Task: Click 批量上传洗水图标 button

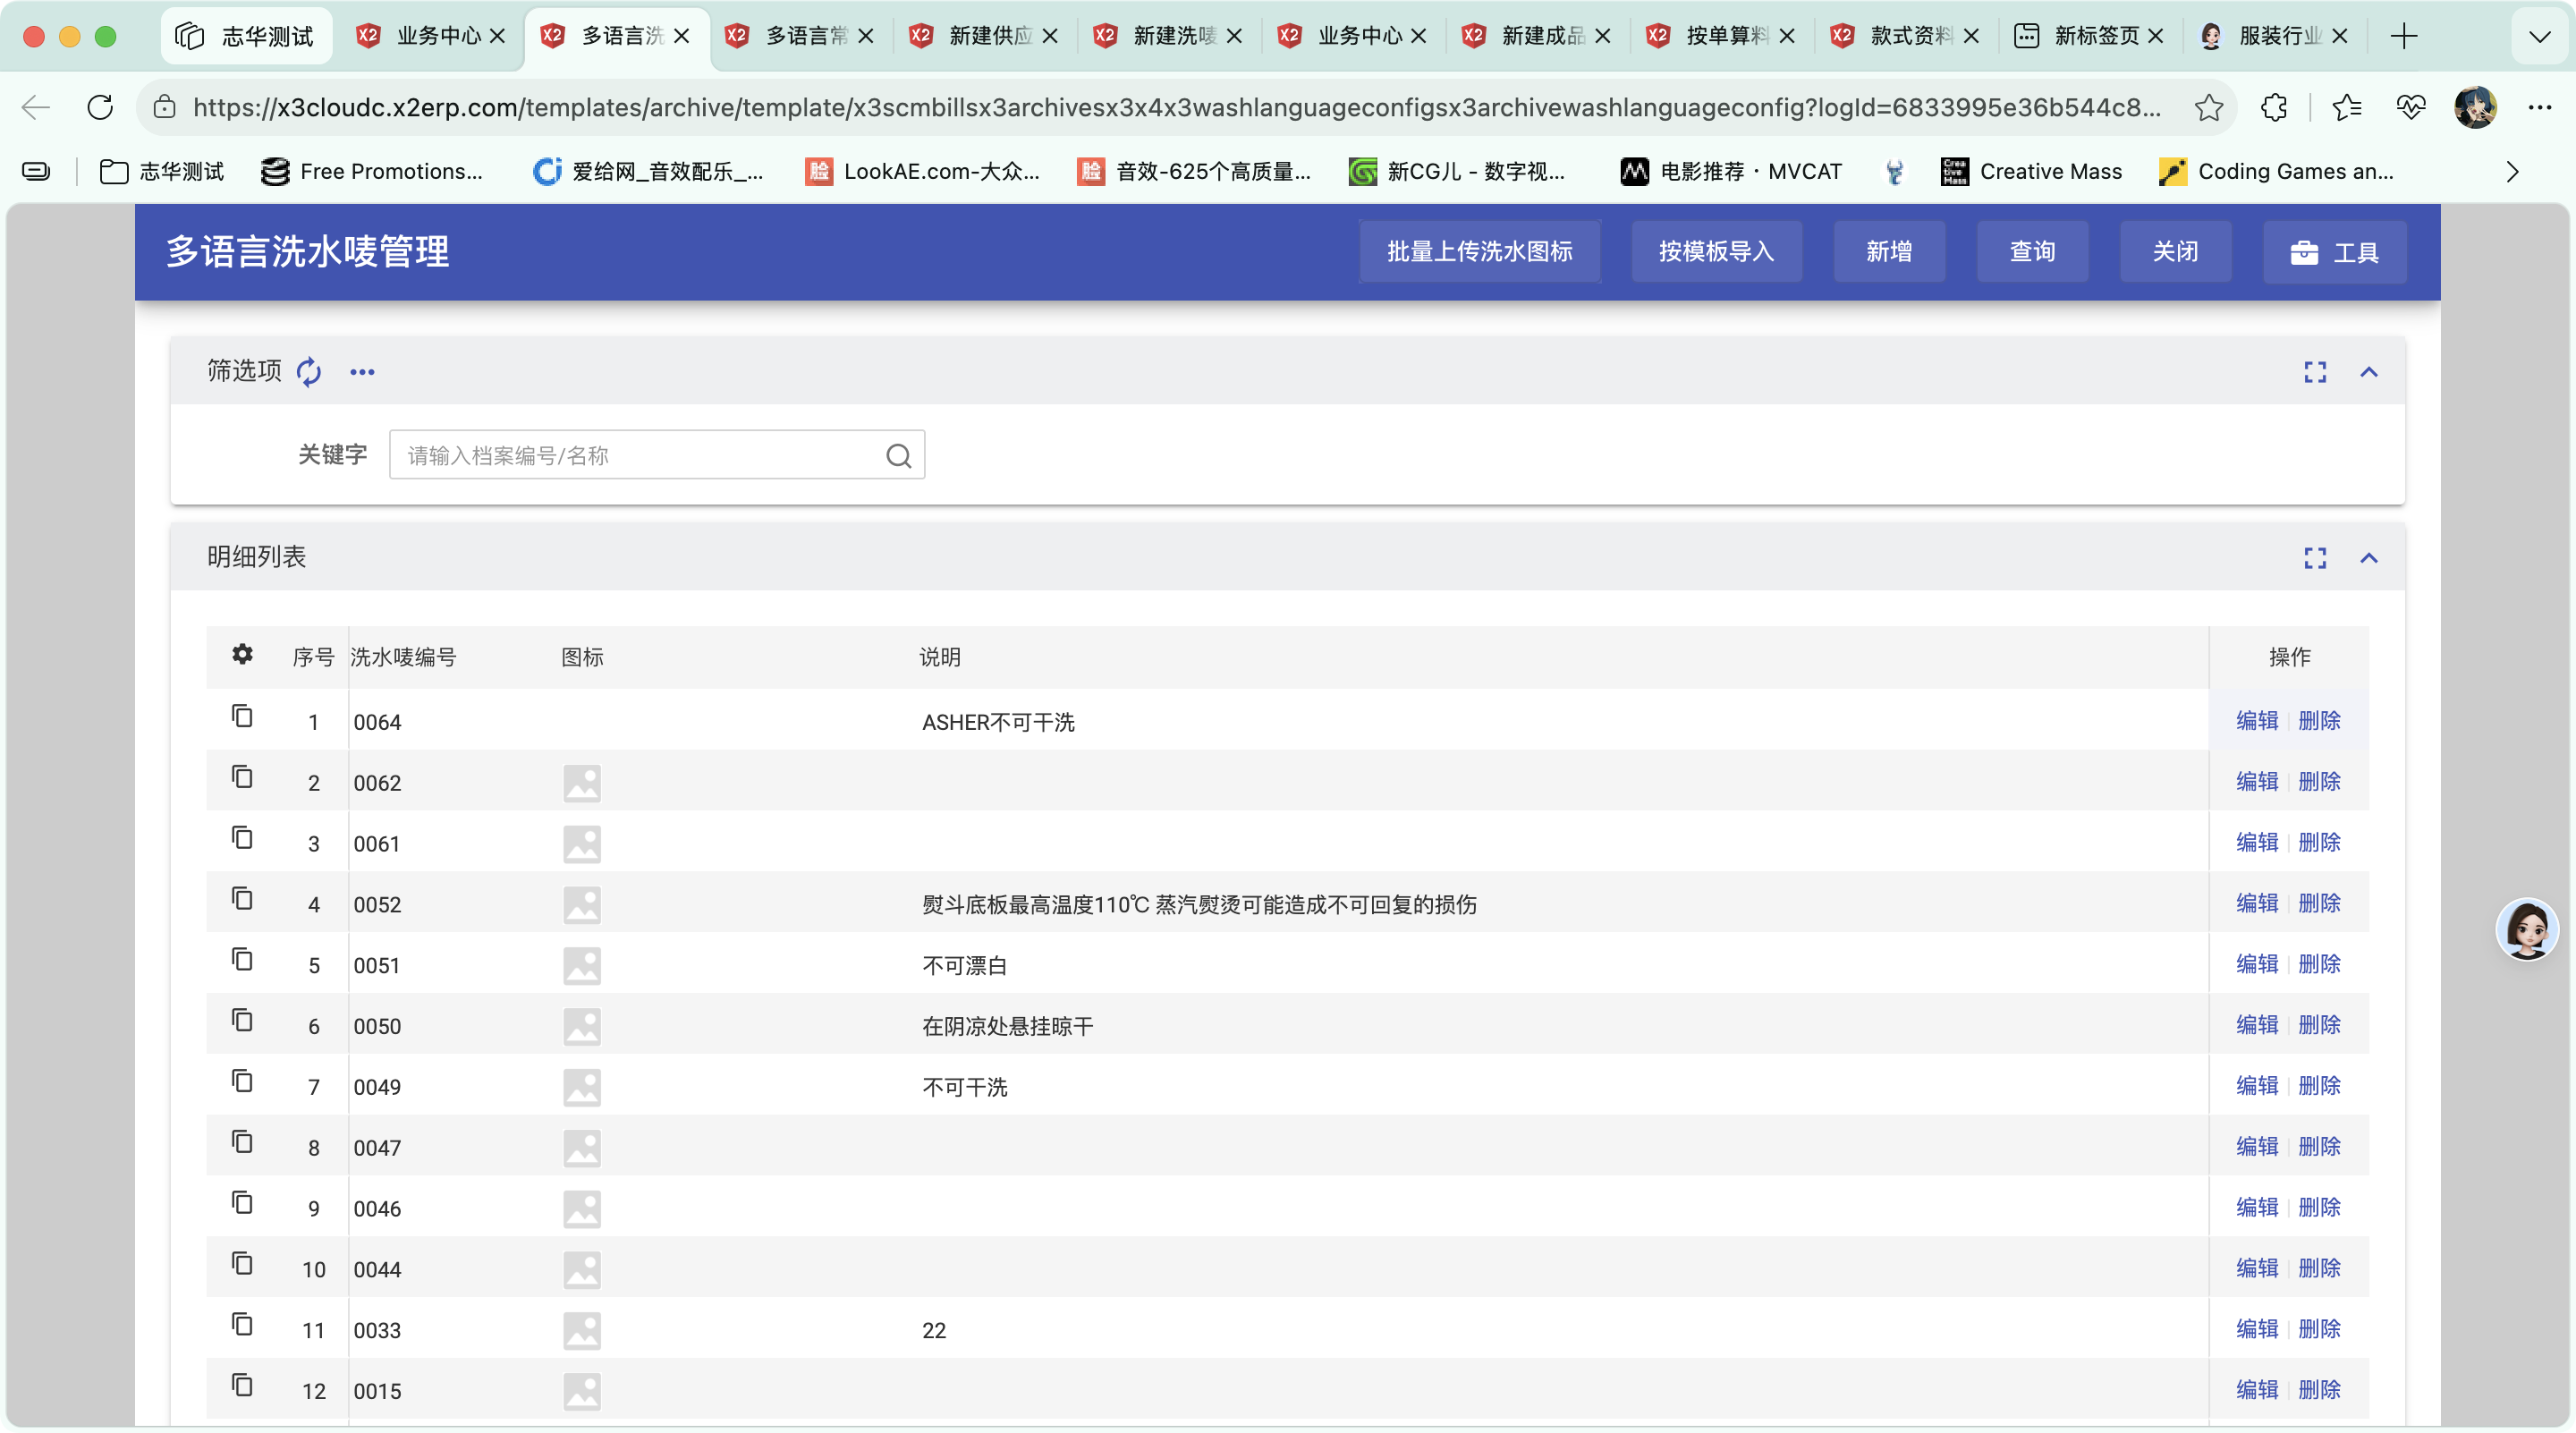Action: coord(1480,251)
